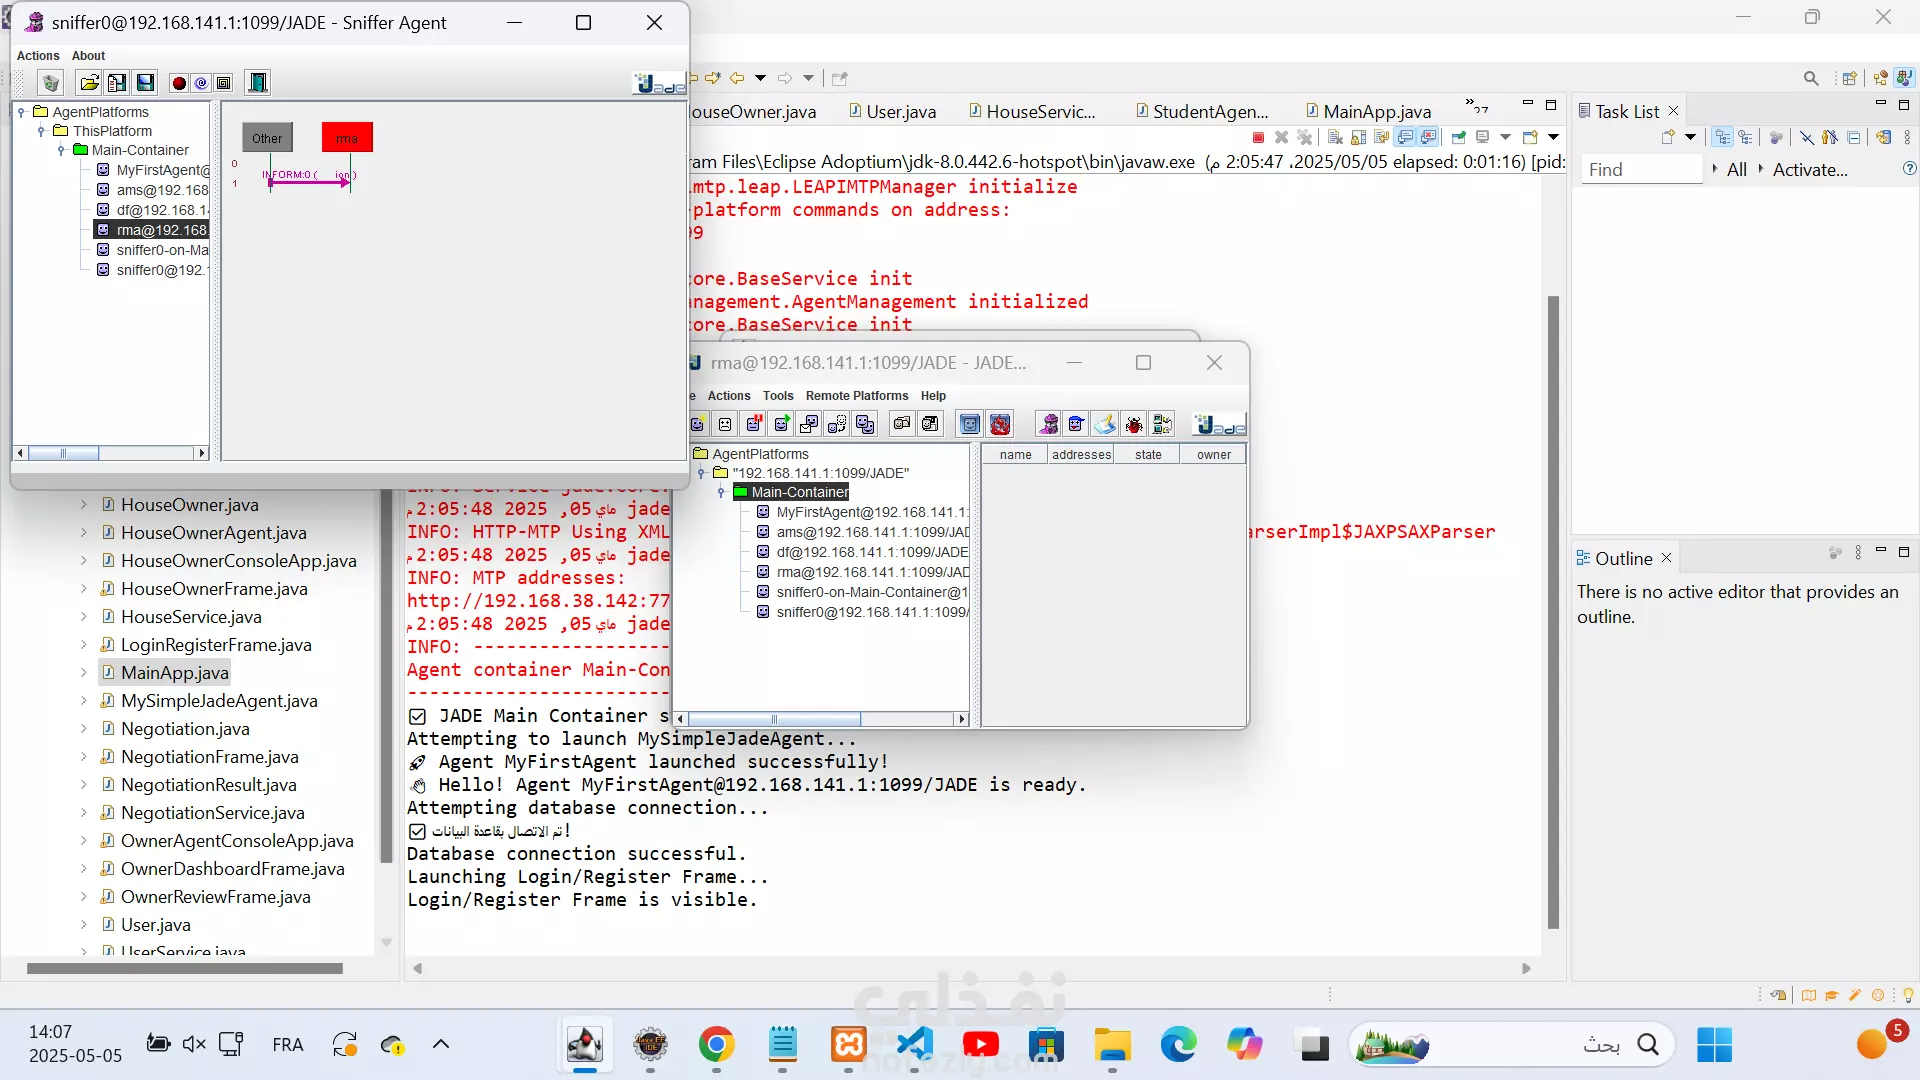Collapse AgentPlatforms node in Sniffer tree

[21, 112]
